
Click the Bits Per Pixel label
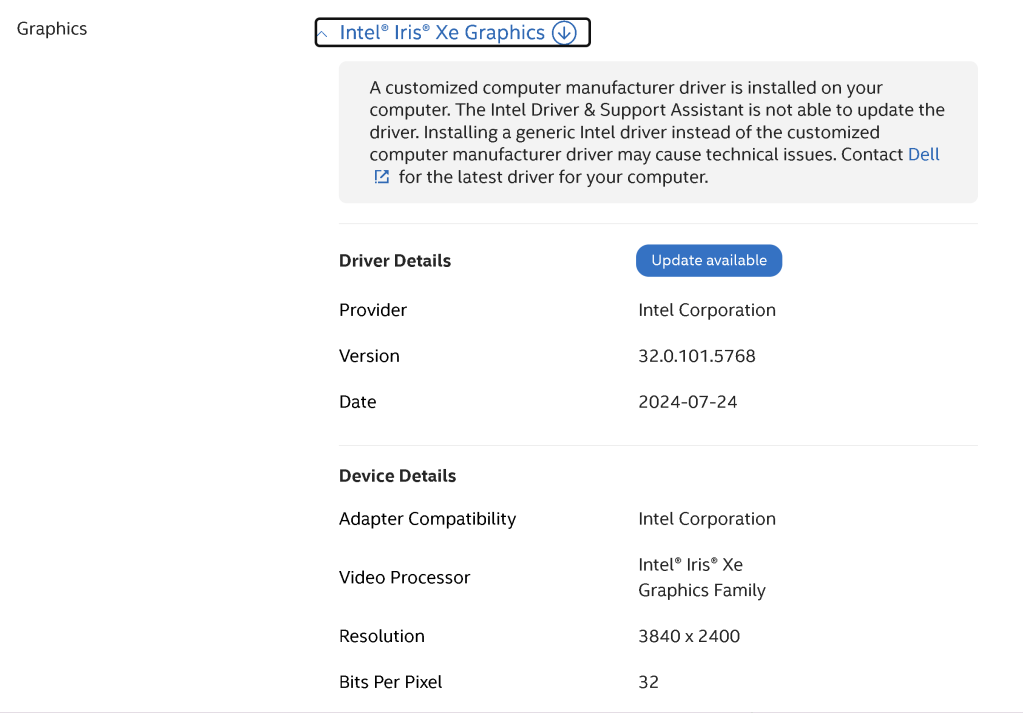(x=390, y=682)
